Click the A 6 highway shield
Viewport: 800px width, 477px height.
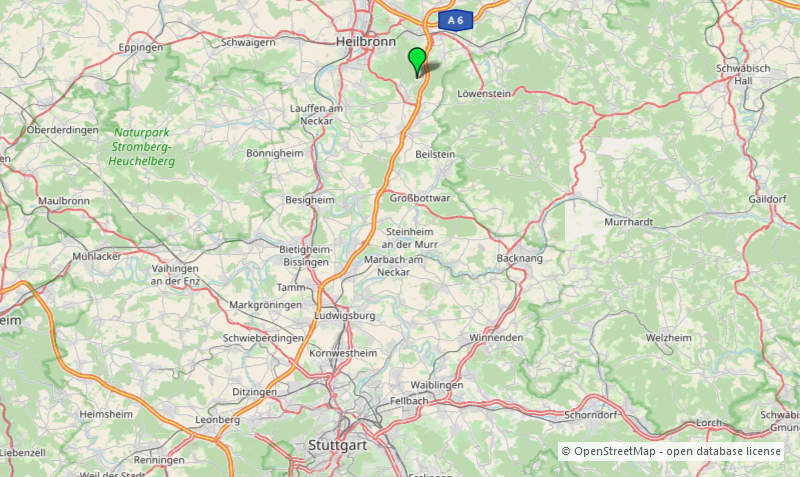[x=455, y=20]
